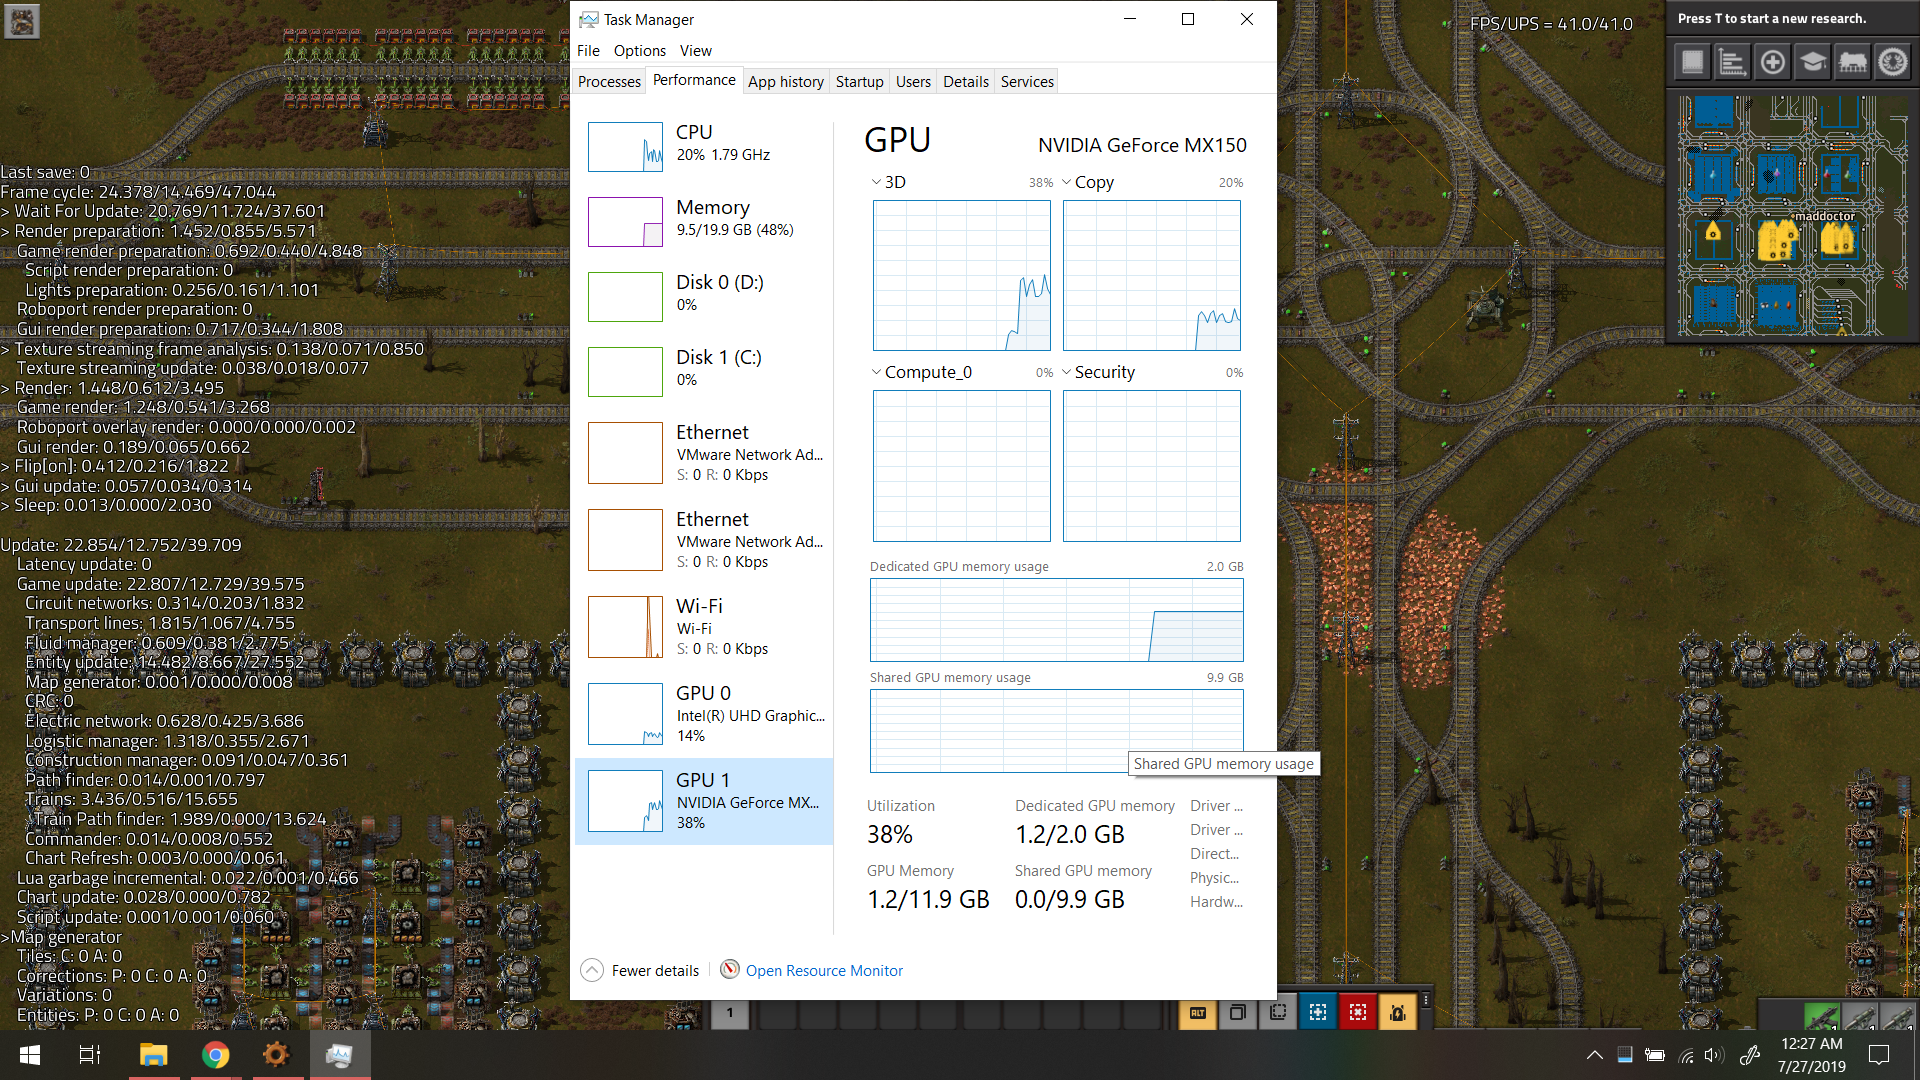Open Task View on the taskbar
This screenshot has height=1080, width=1920.
(90, 1055)
